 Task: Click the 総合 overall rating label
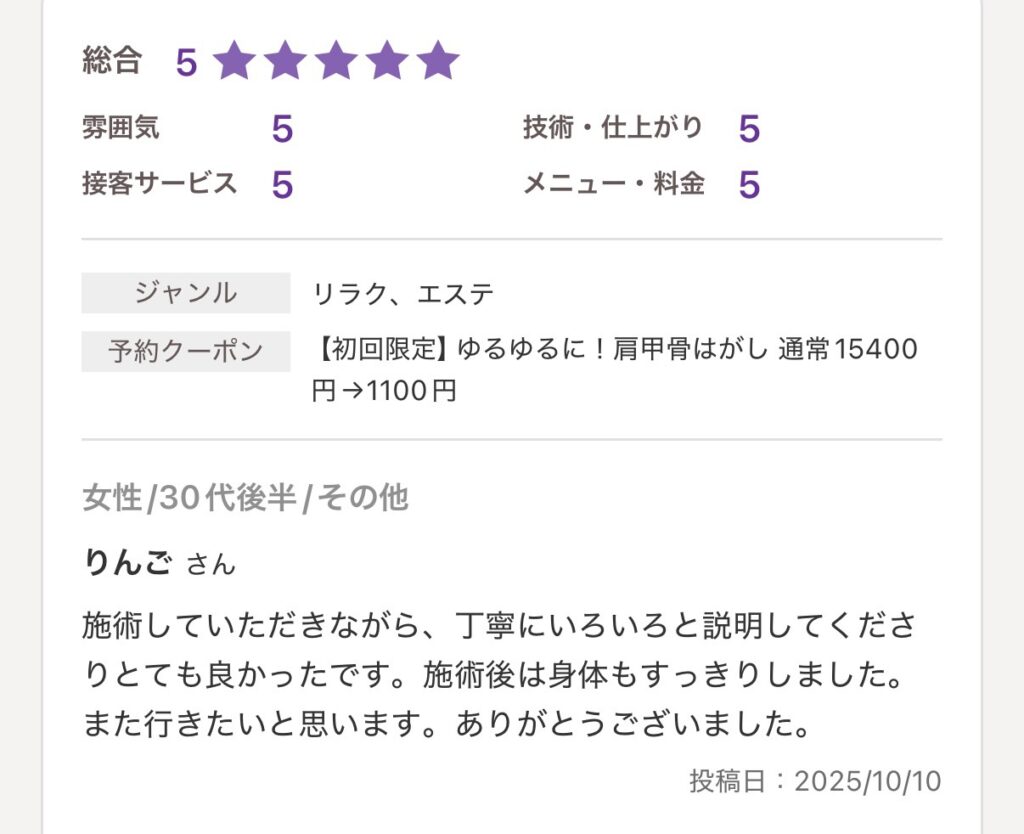tap(112, 61)
